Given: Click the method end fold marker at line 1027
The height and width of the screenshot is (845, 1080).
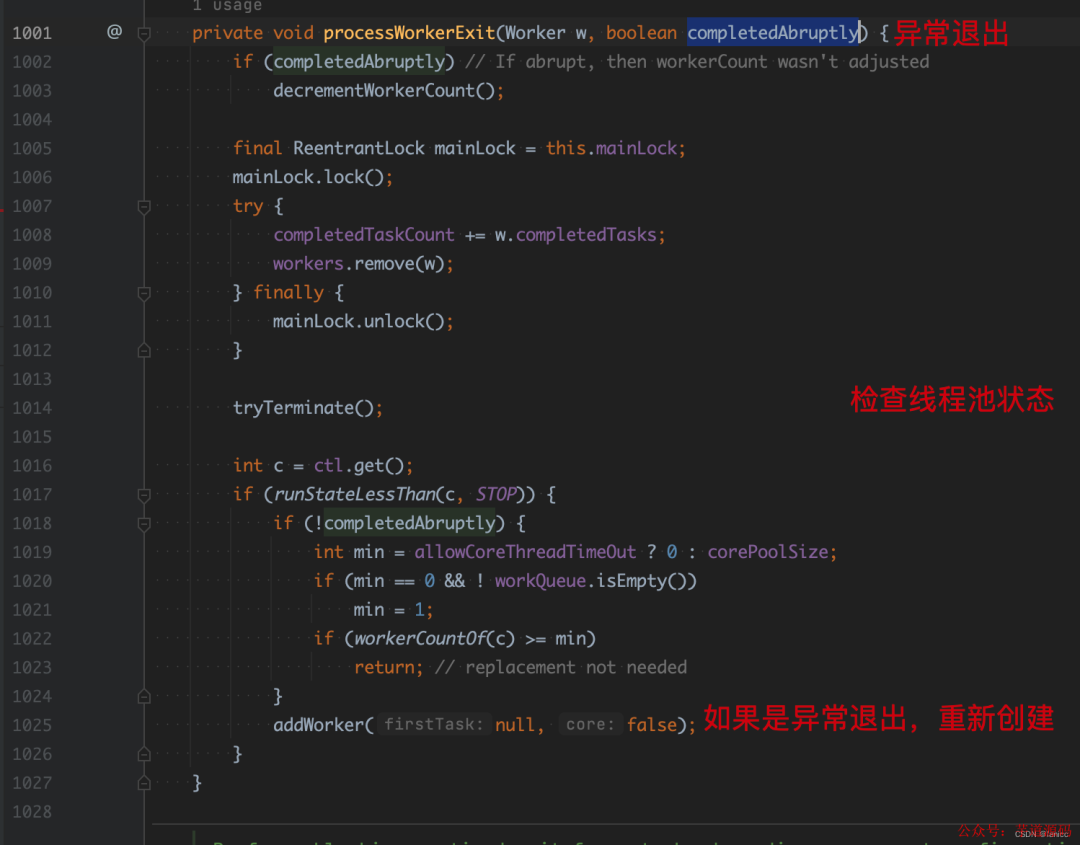Looking at the screenshot, I should tap(144, 783).
